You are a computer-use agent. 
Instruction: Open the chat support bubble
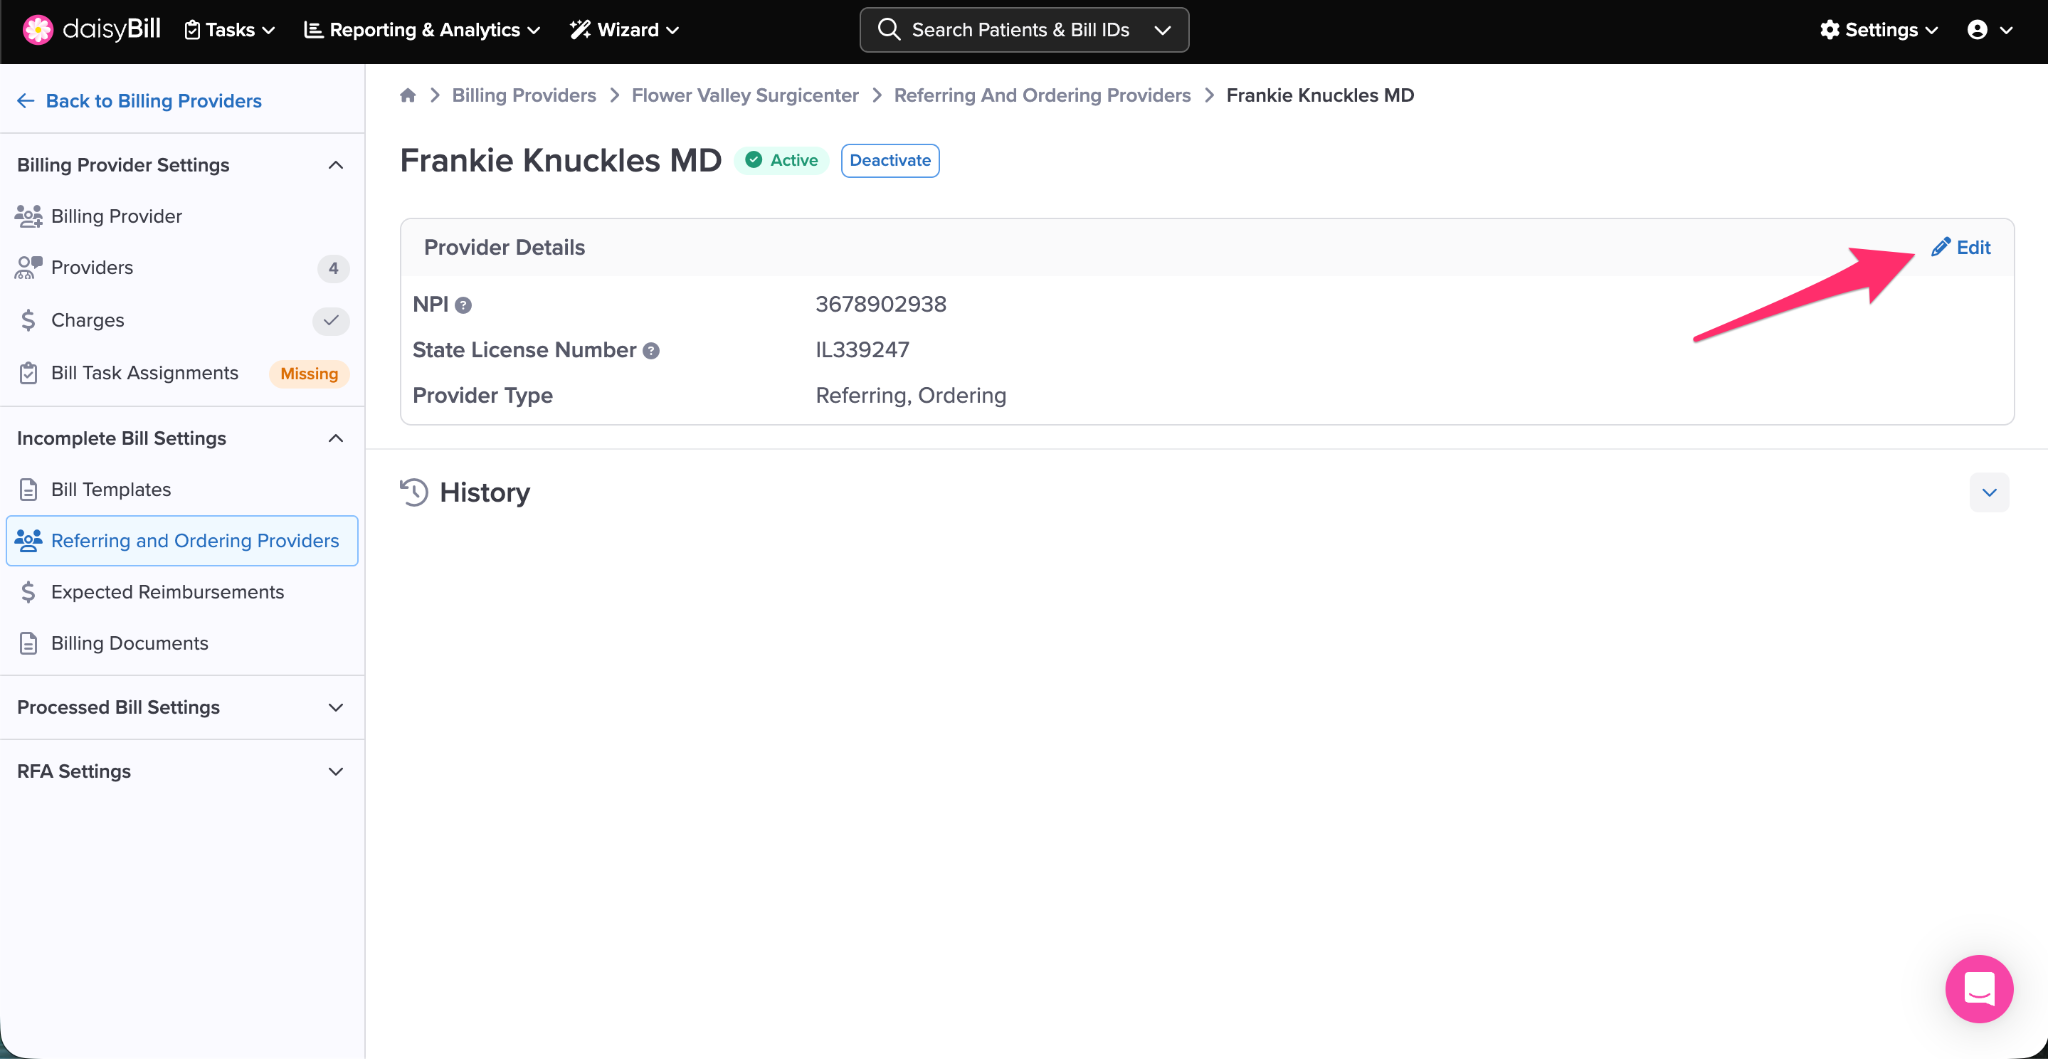(x=1978, y=989)
